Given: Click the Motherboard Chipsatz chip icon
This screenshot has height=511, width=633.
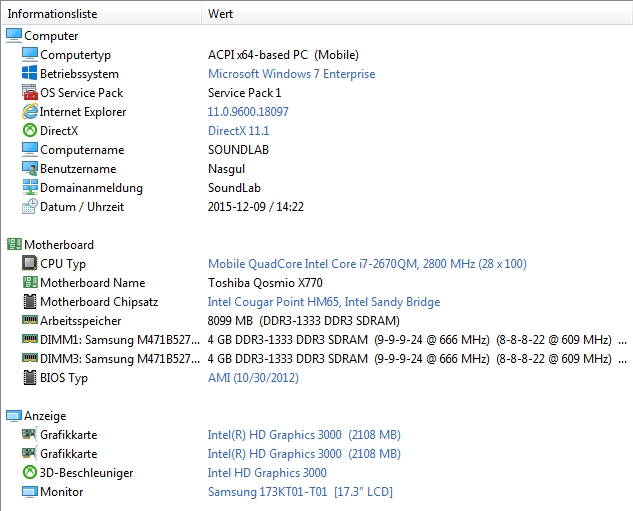Looking at the screenshot, I should point(30,301).
